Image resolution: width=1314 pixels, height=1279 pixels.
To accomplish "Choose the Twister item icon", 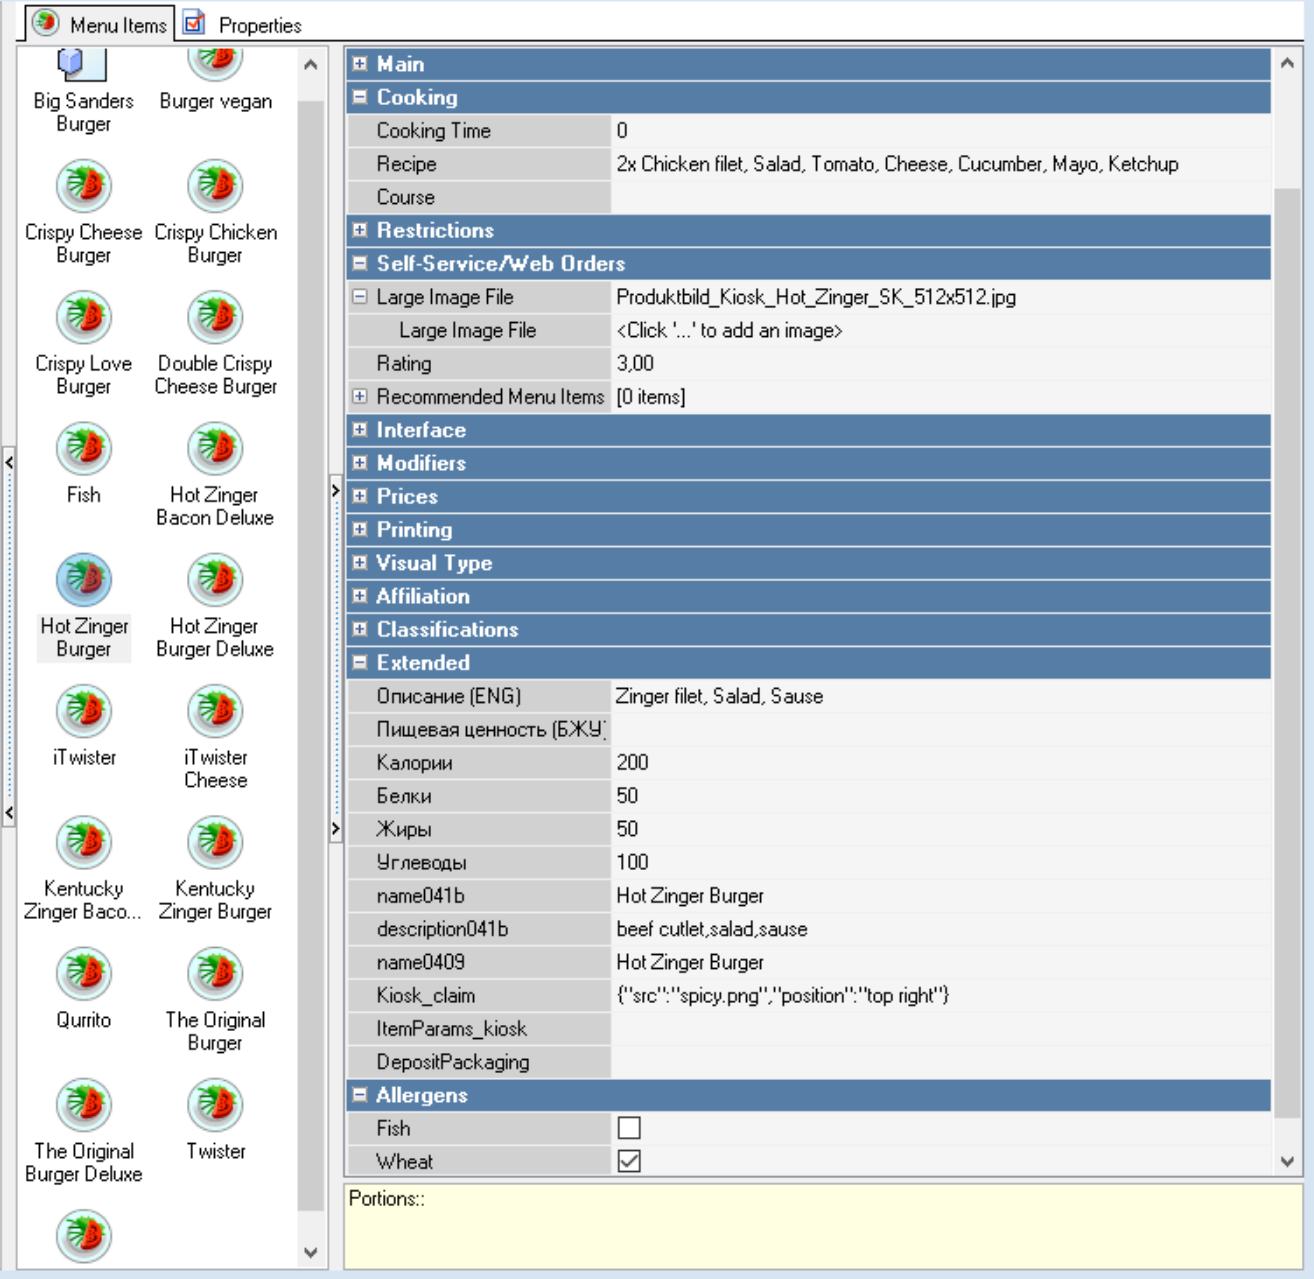I will (x=215, y=1104).
